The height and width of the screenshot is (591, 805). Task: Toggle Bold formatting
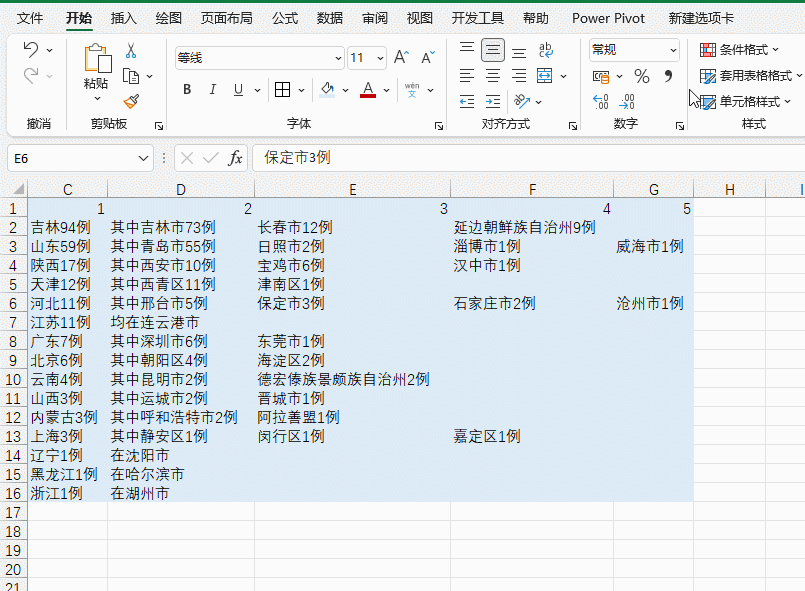point(186,89)
